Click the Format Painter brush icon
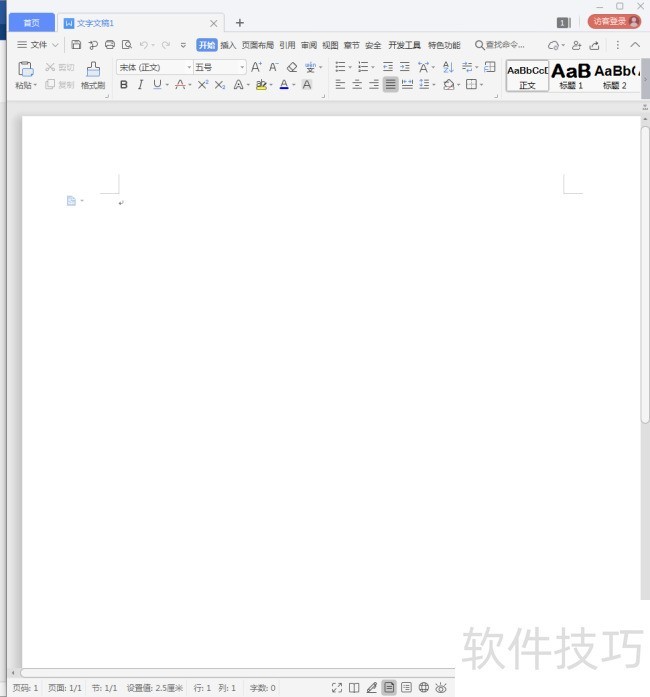Image resolution: width=650 pixels, height=697 pixels. click(x=93, y=70)
